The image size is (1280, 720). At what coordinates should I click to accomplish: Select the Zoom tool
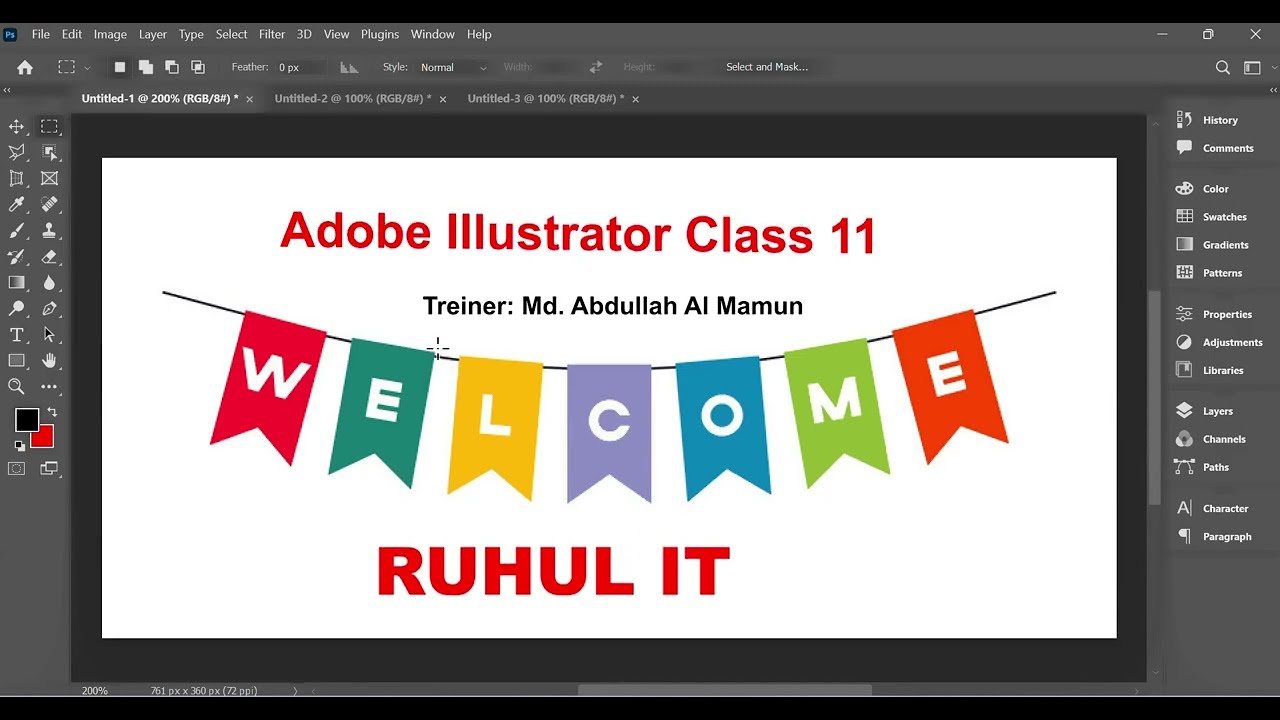(17, 387)
